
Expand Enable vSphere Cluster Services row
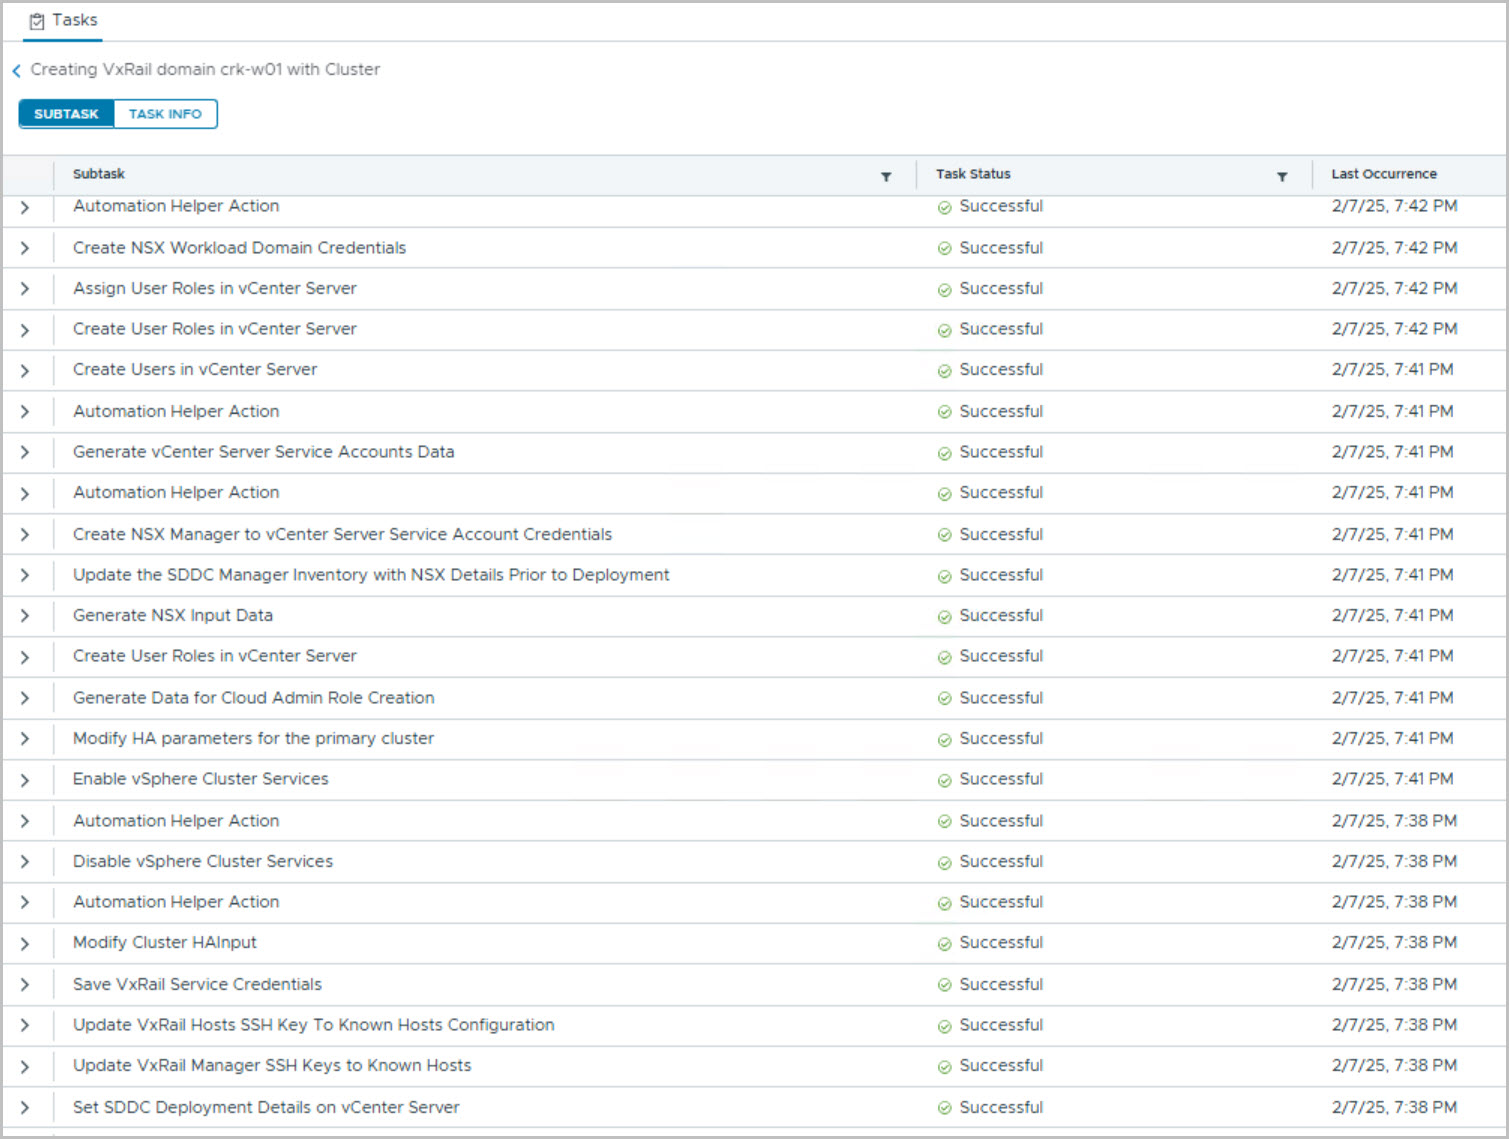(25, 780)
